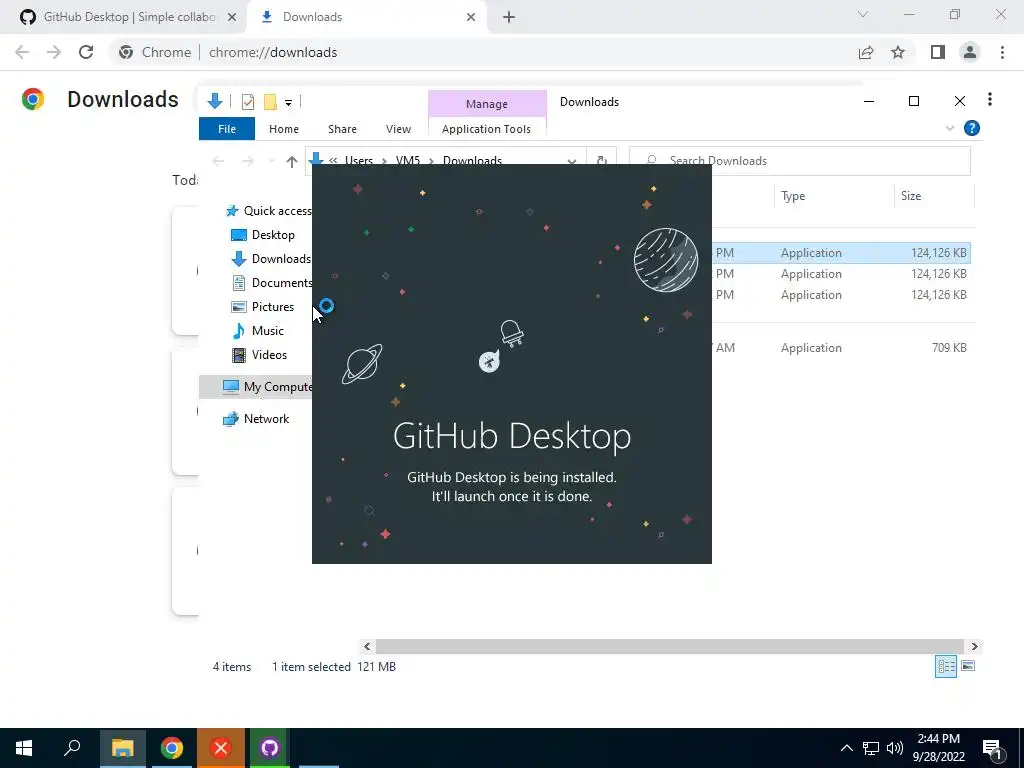Open Explorer help icon
Screen dimensions: 1024x768
coord(972,129)
